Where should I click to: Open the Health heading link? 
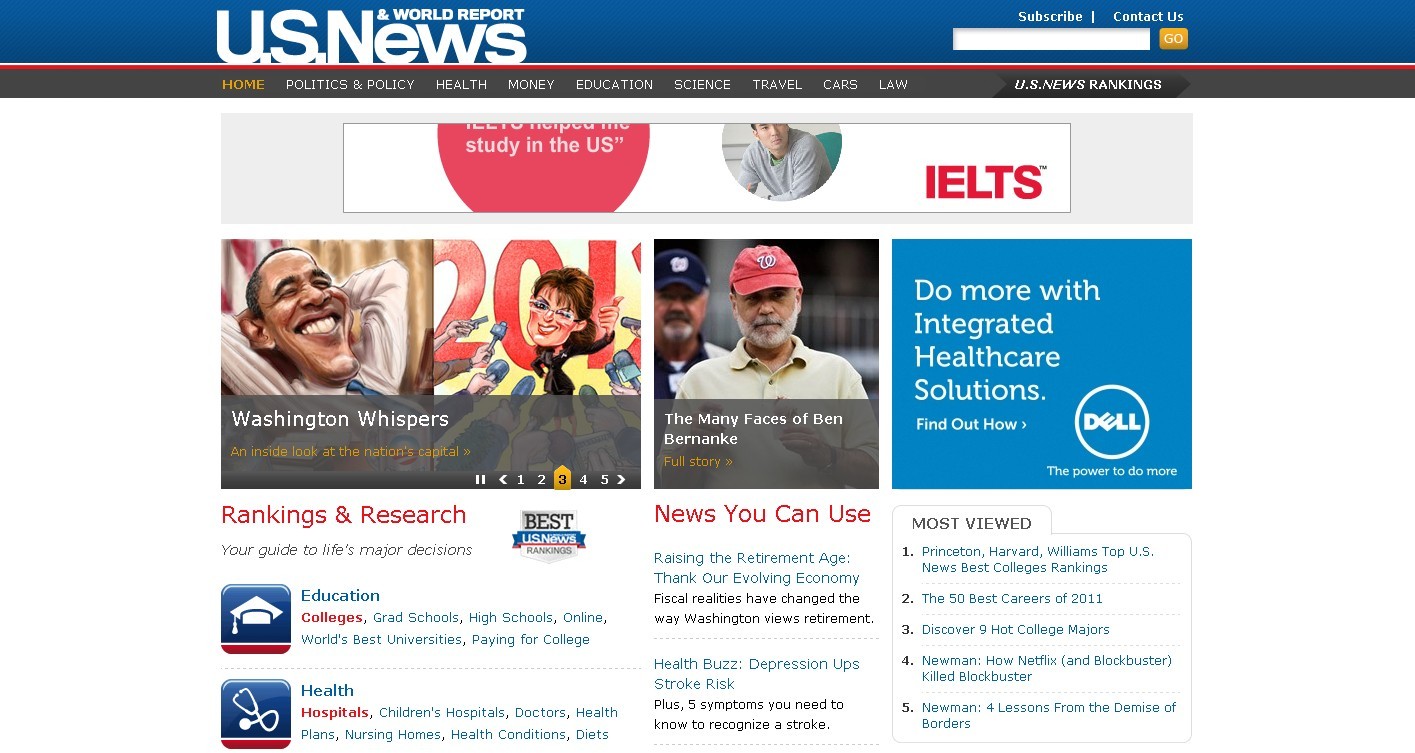[327, 690]
